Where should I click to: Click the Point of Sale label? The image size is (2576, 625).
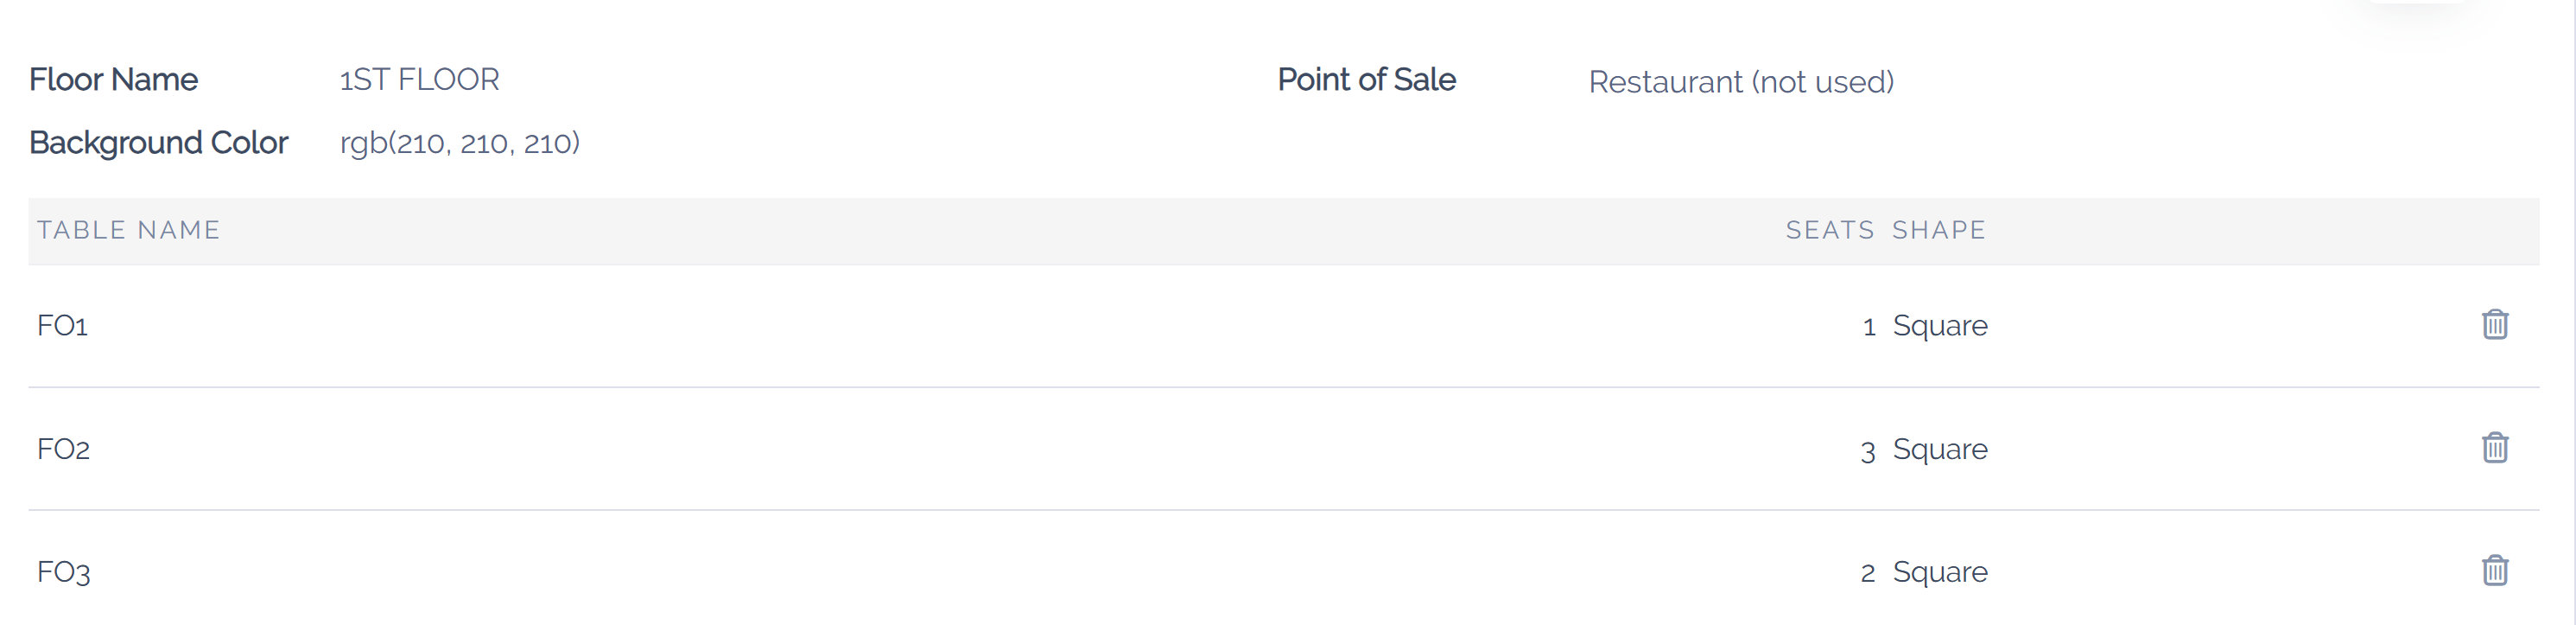1366,80
